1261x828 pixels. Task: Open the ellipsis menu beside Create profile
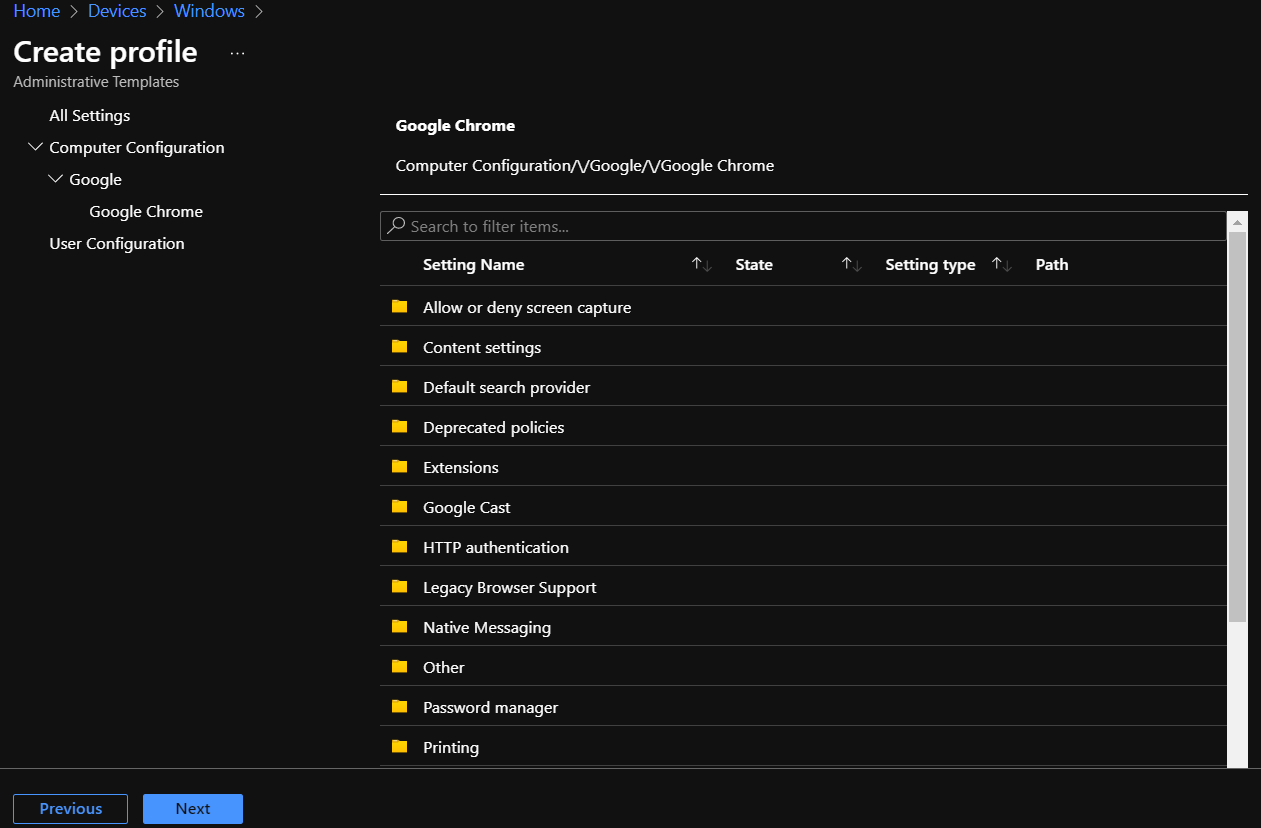point(237,53)
